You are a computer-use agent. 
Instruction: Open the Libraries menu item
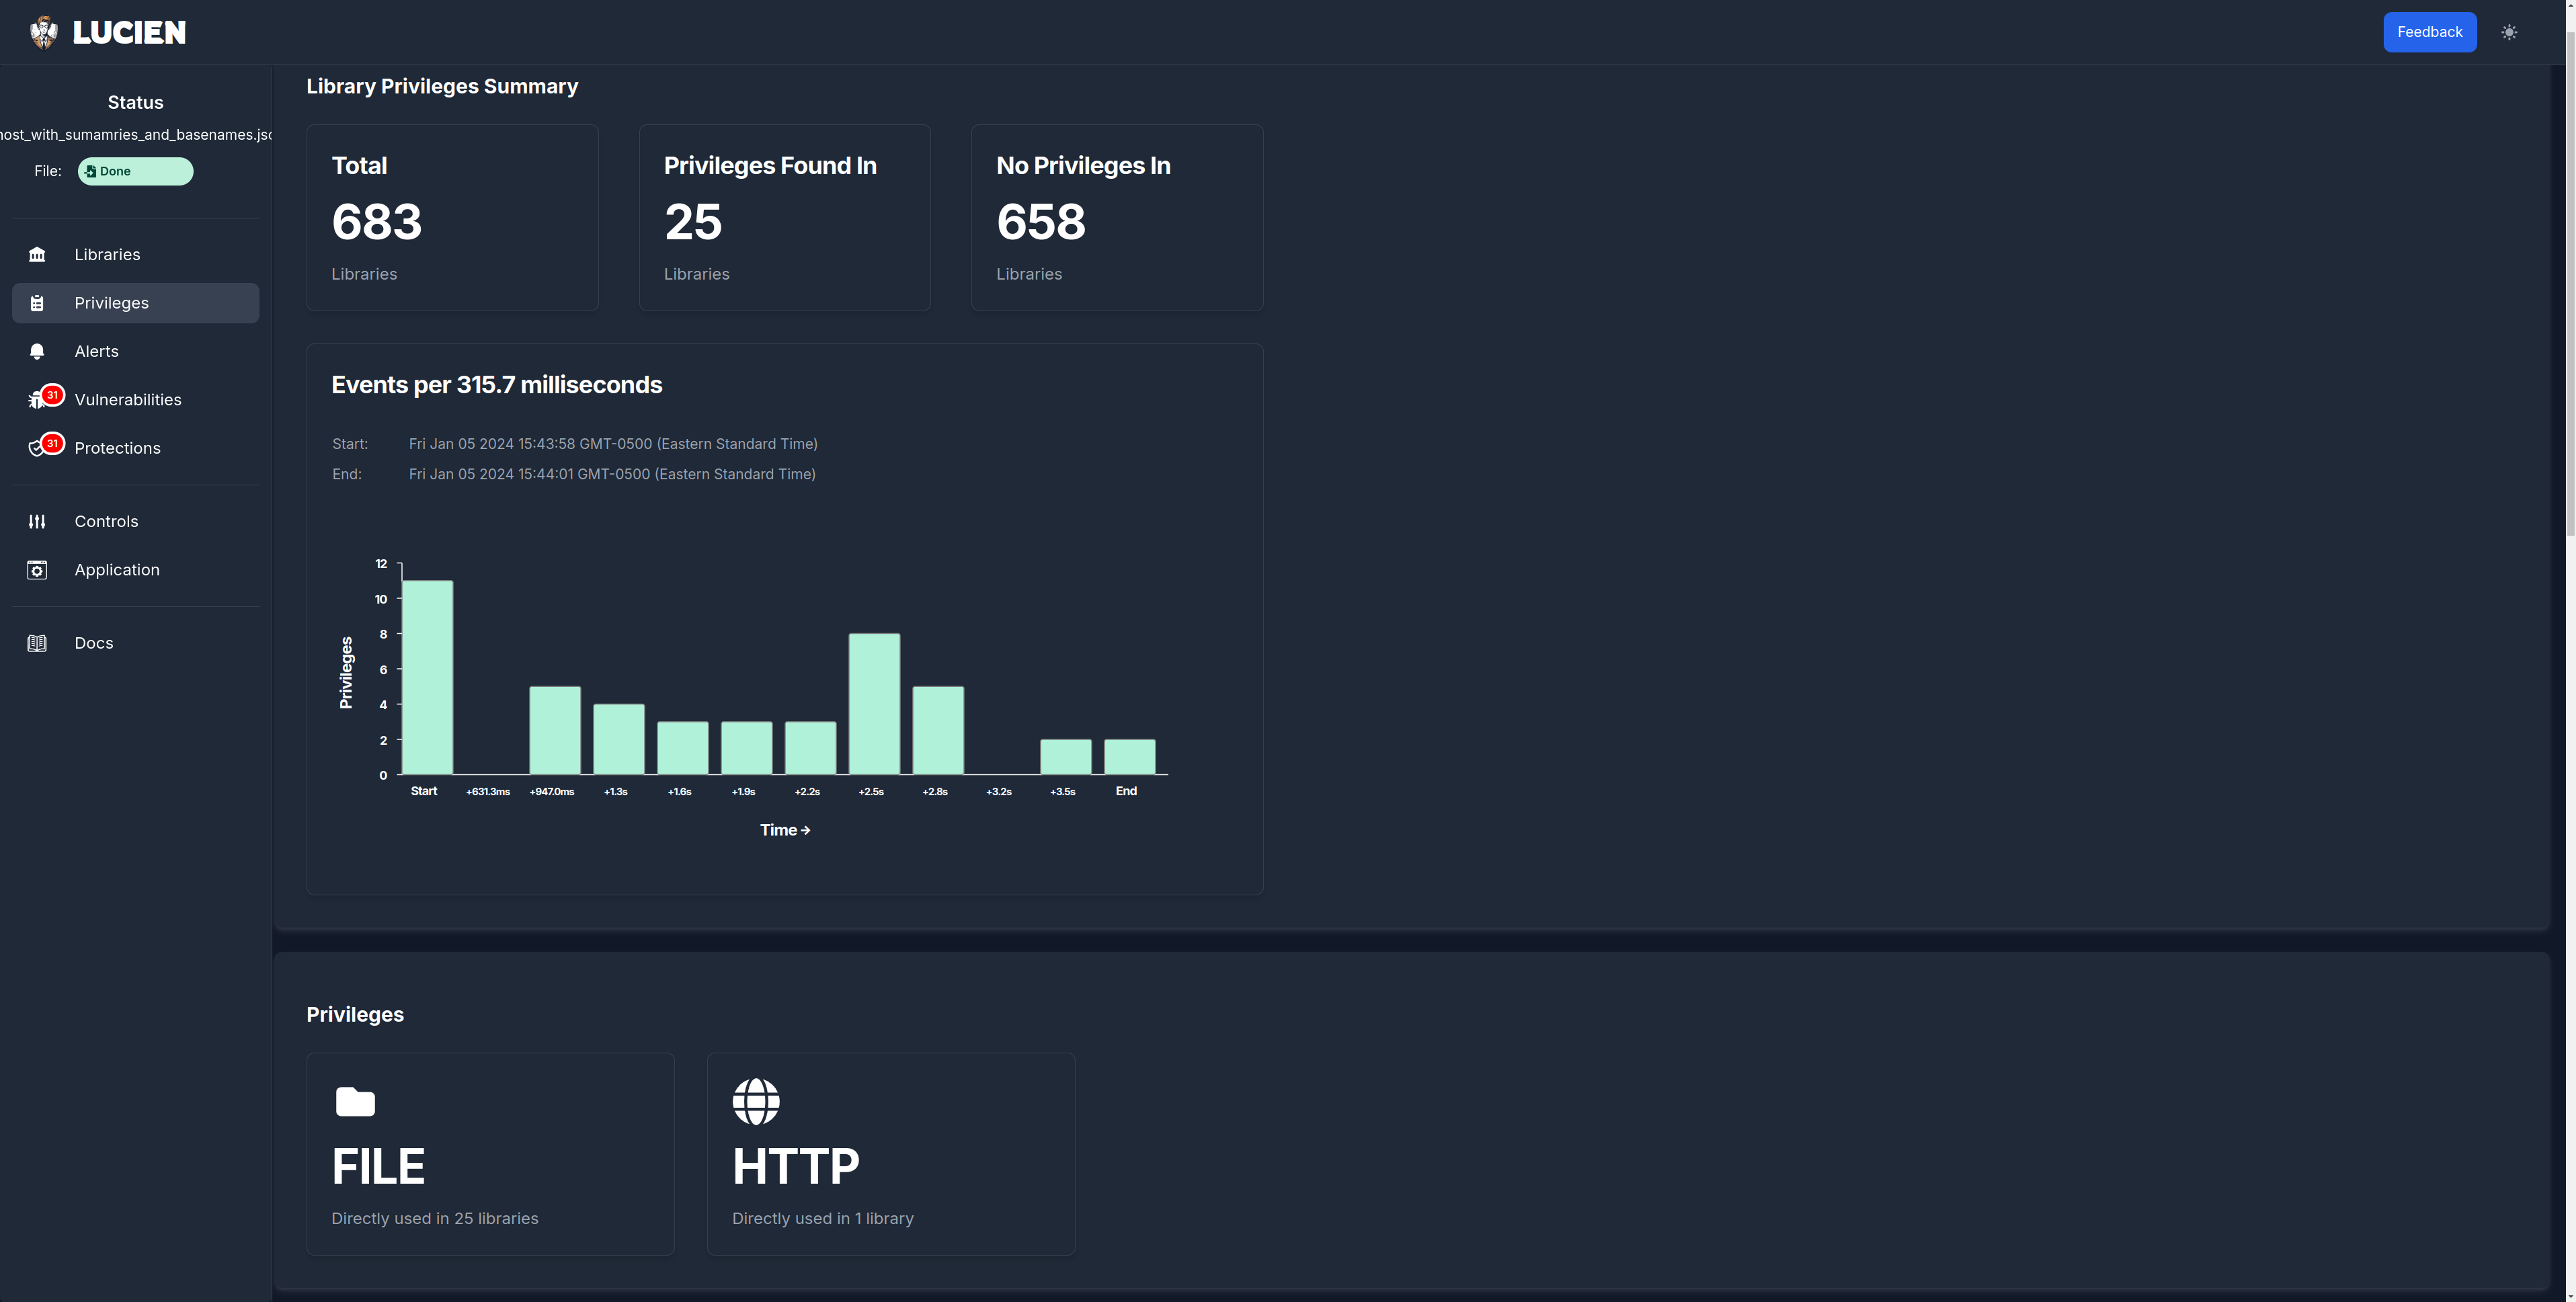pos(107,254)
